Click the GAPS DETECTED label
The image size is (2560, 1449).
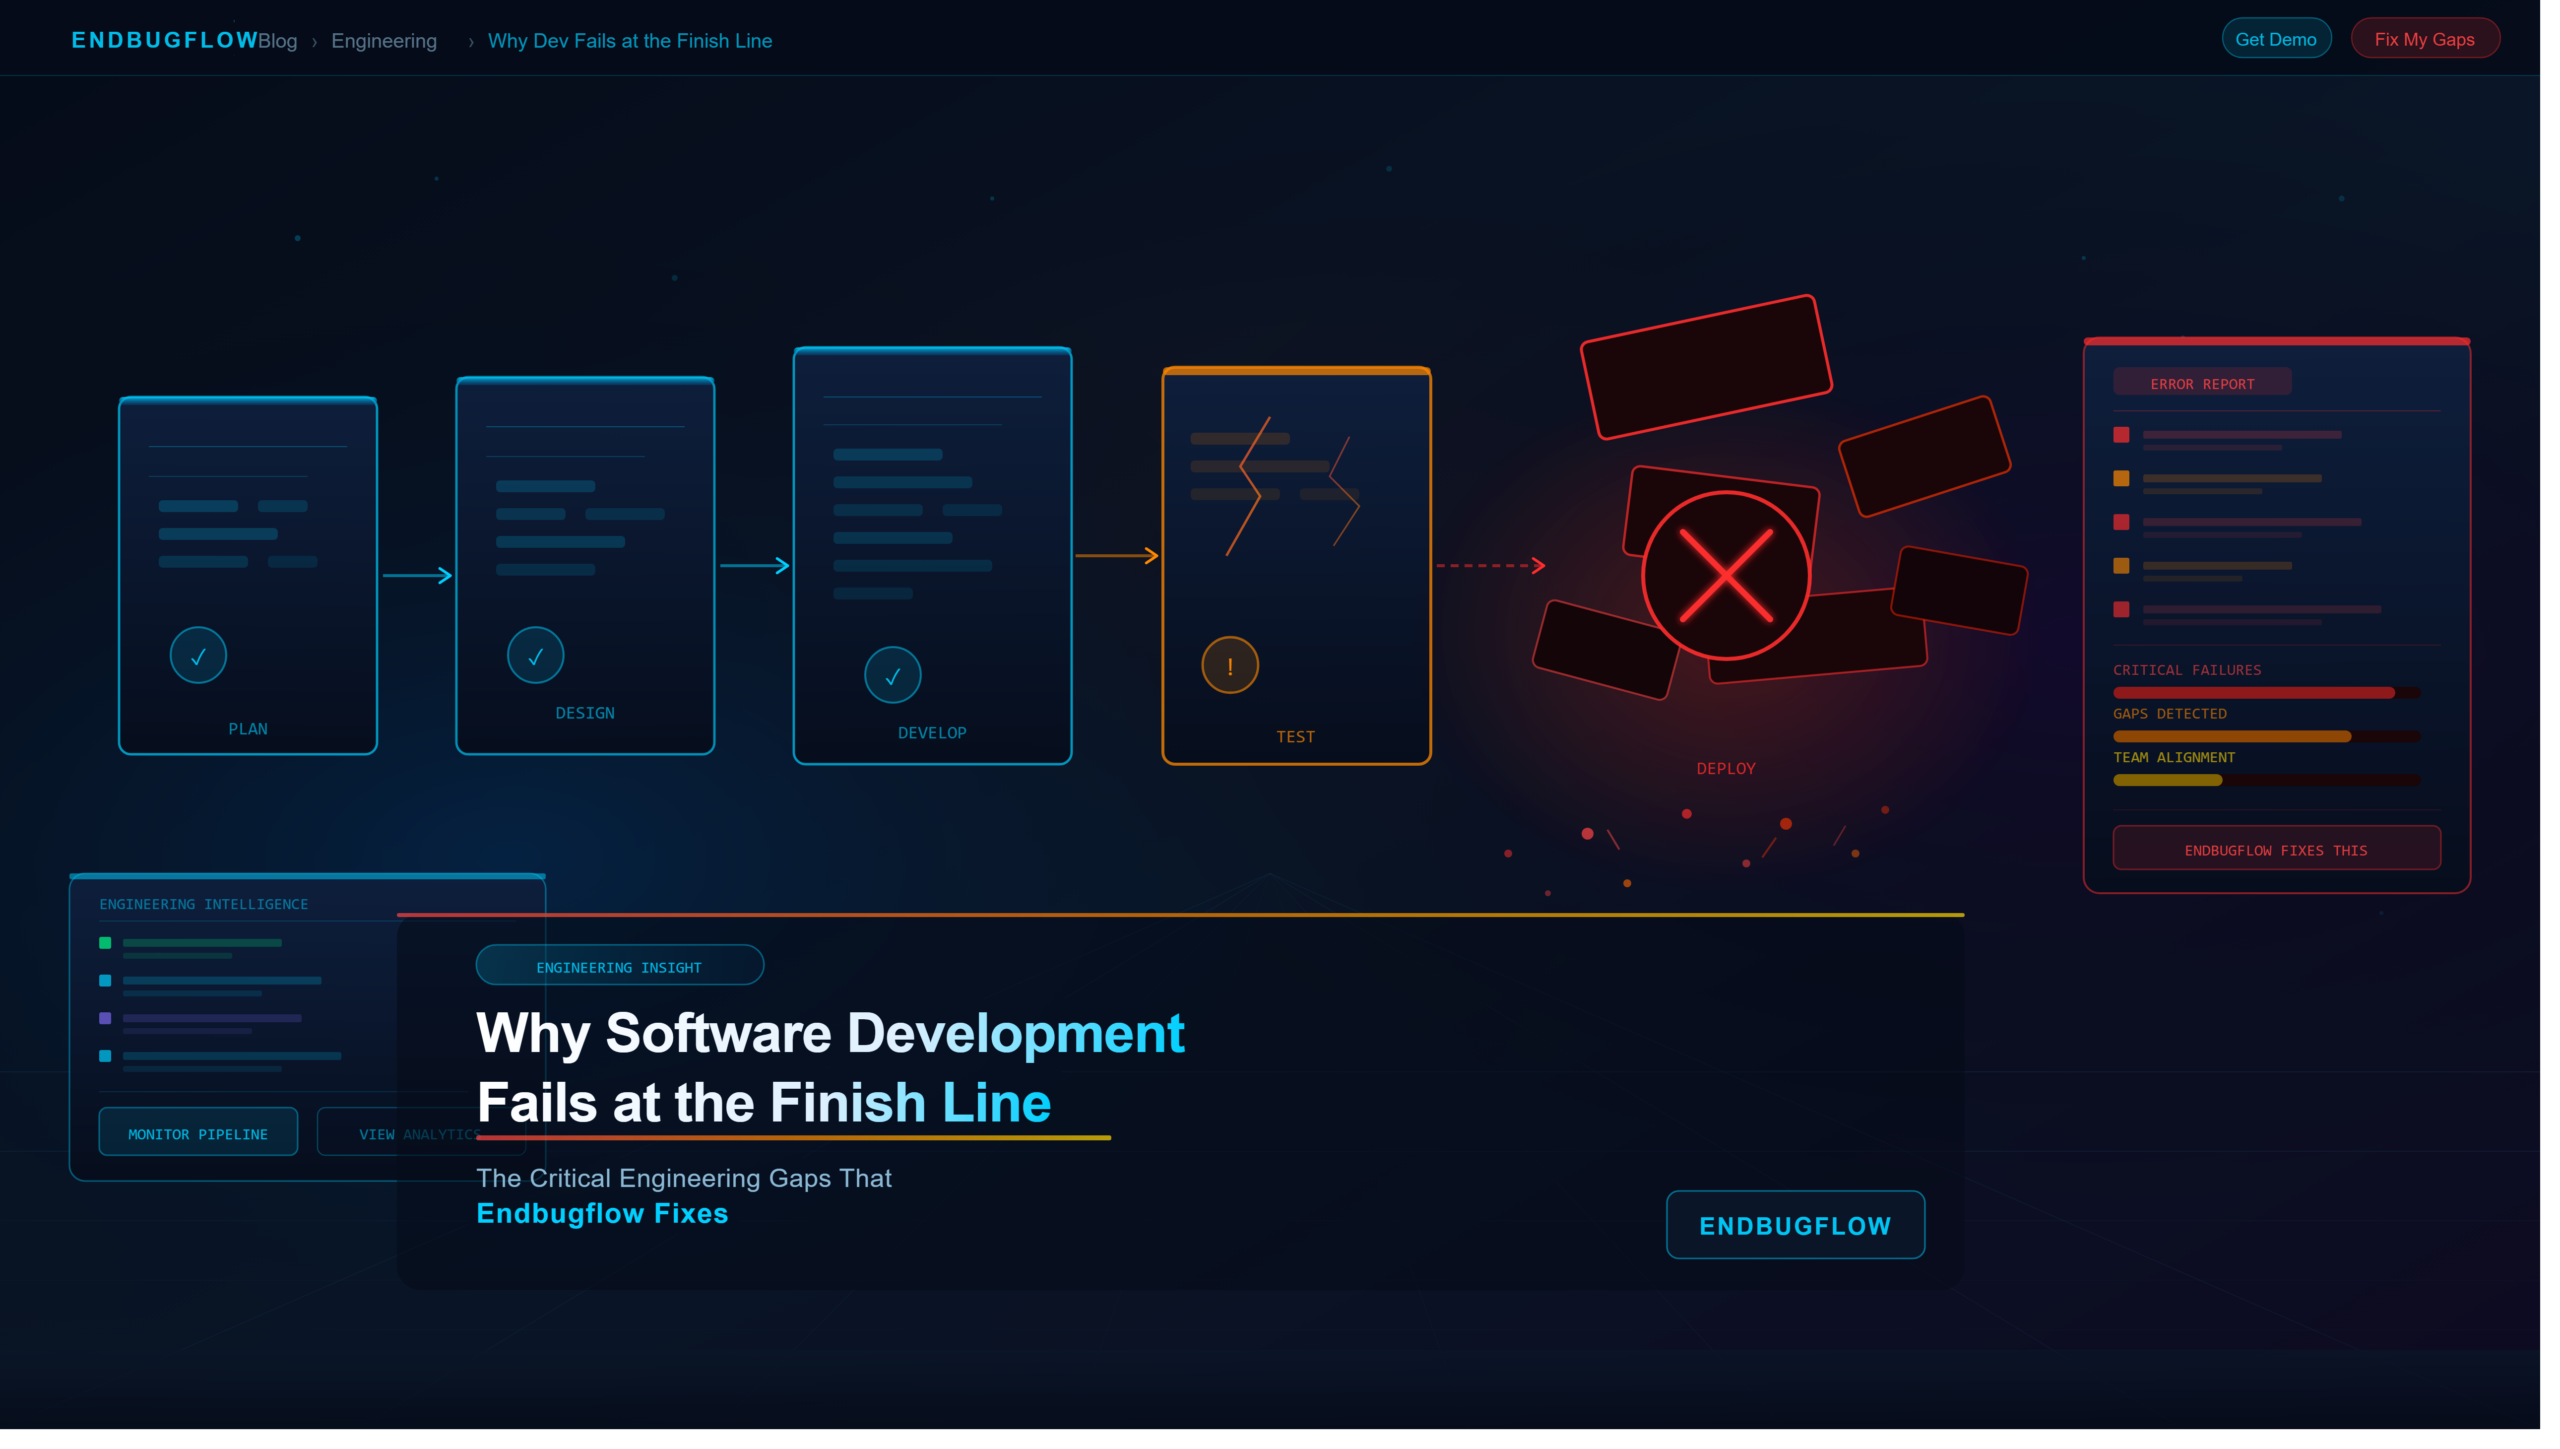pyautogui.click(x=2170, y=714)
